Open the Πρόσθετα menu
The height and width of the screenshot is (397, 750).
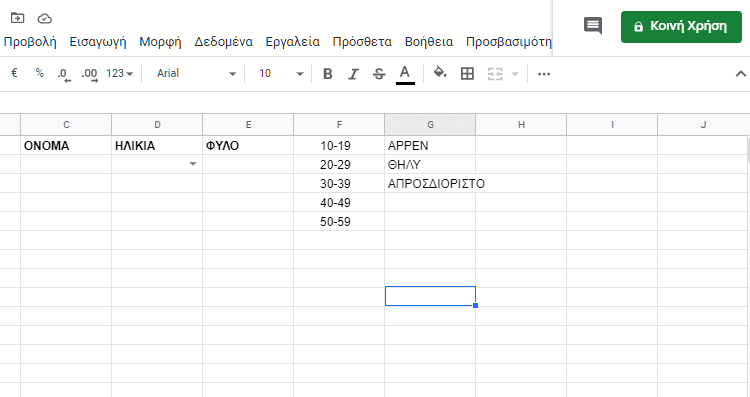click(x=362, y=42)
